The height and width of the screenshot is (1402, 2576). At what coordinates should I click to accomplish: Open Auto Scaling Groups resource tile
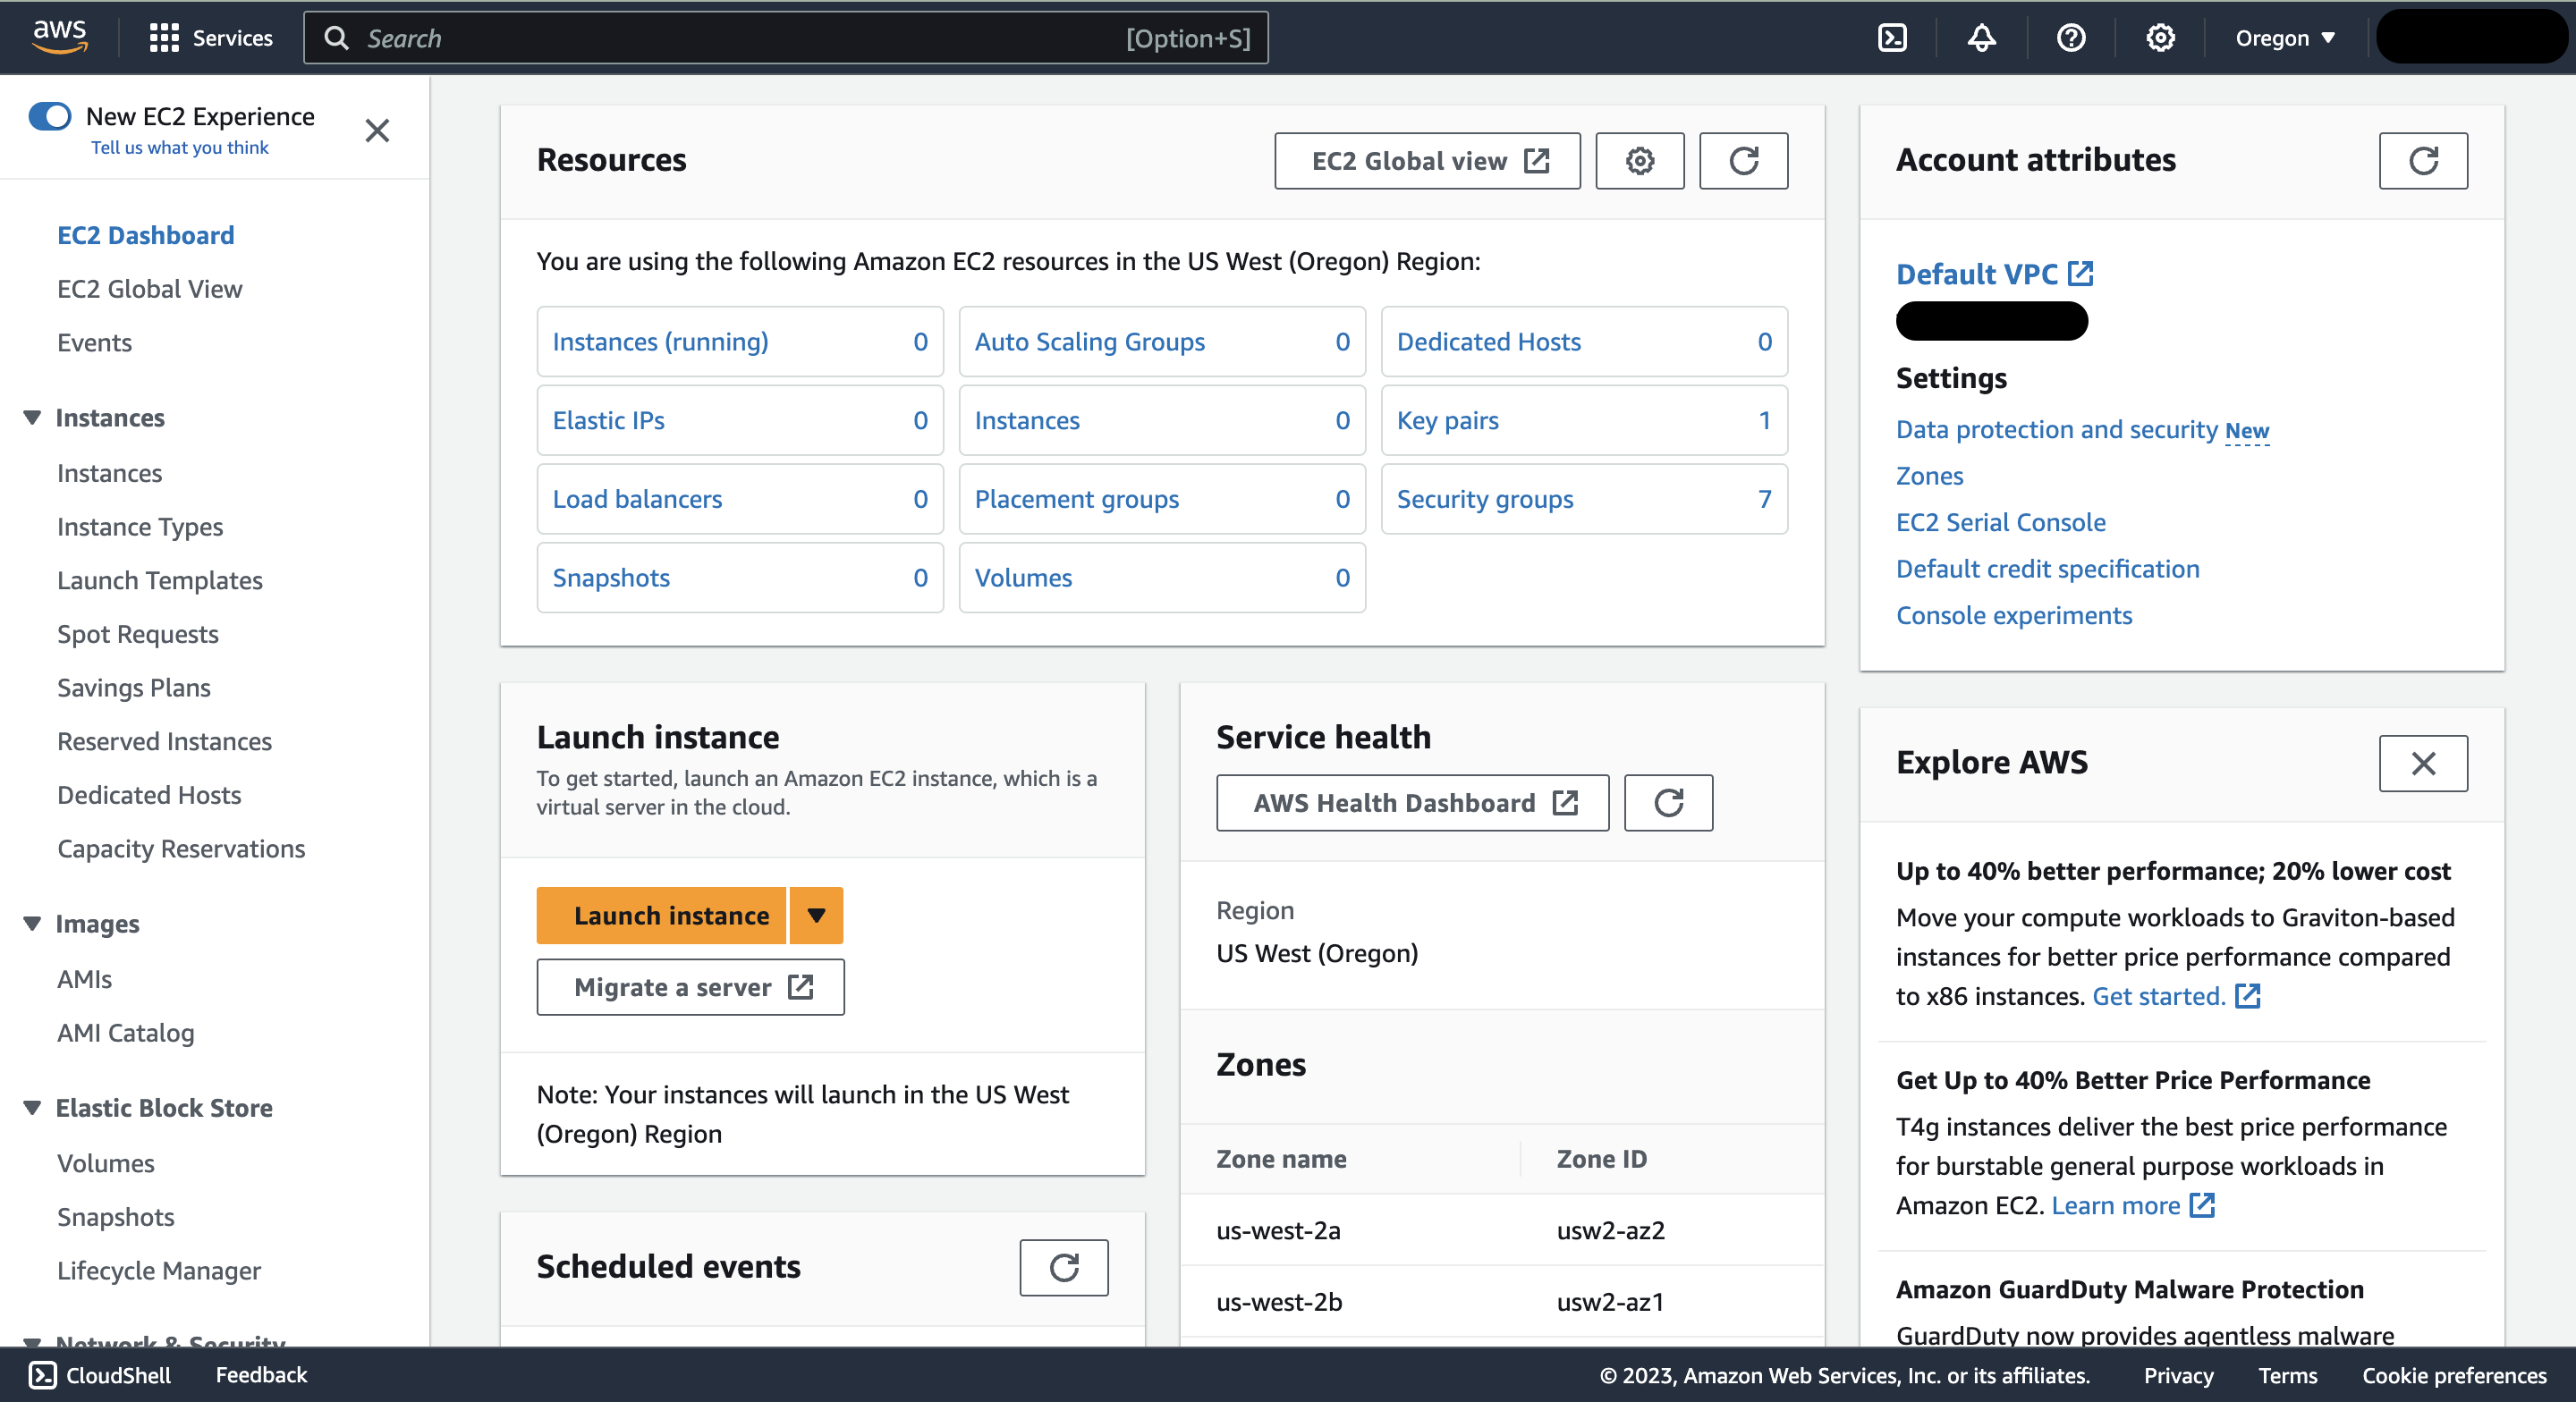pyautogui.click(x=1162, y=342)
